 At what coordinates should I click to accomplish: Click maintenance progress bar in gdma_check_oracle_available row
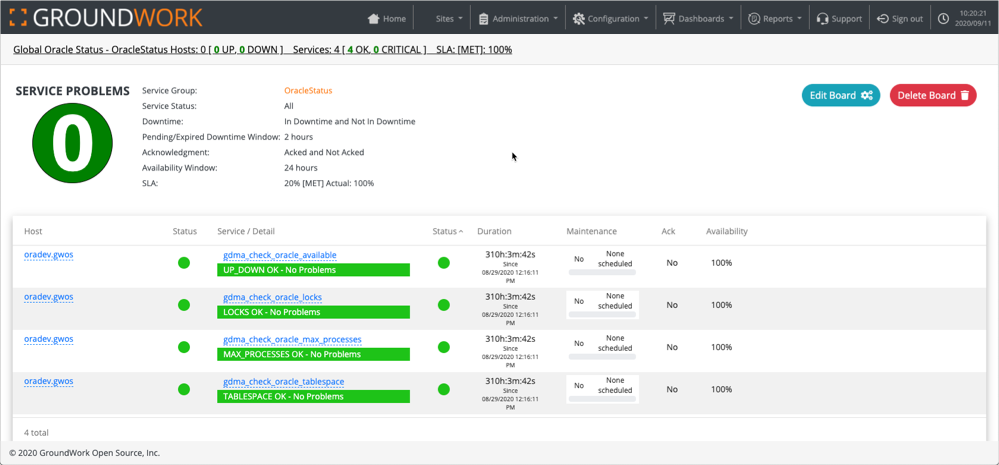coord(602,273)
